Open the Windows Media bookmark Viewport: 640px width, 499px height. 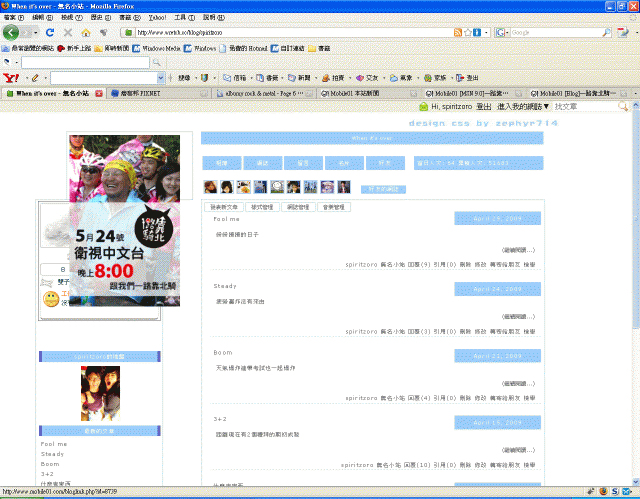click(157, 48)
